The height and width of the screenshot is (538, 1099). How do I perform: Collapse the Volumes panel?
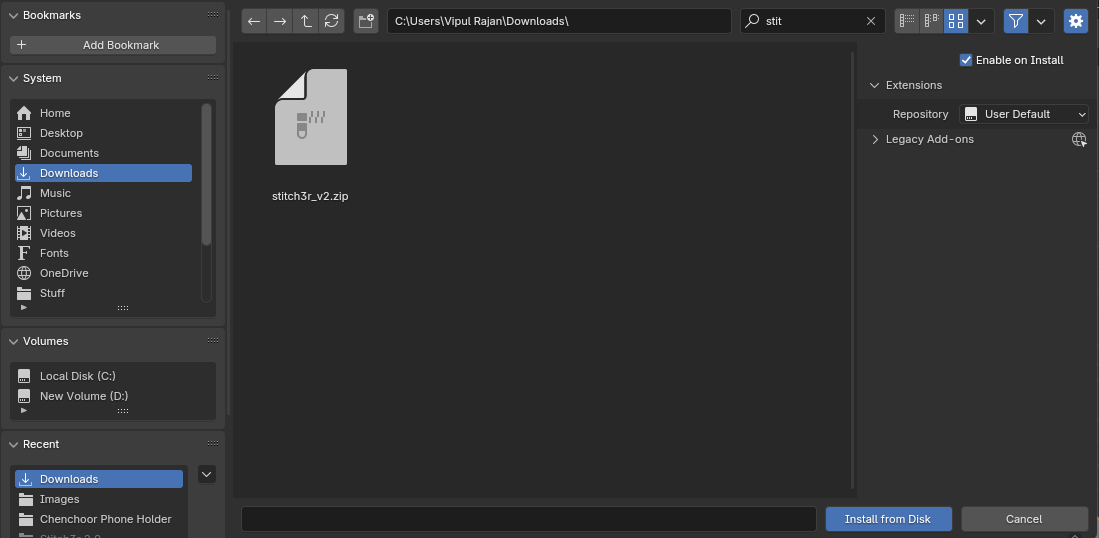click(x=13, y=341)
